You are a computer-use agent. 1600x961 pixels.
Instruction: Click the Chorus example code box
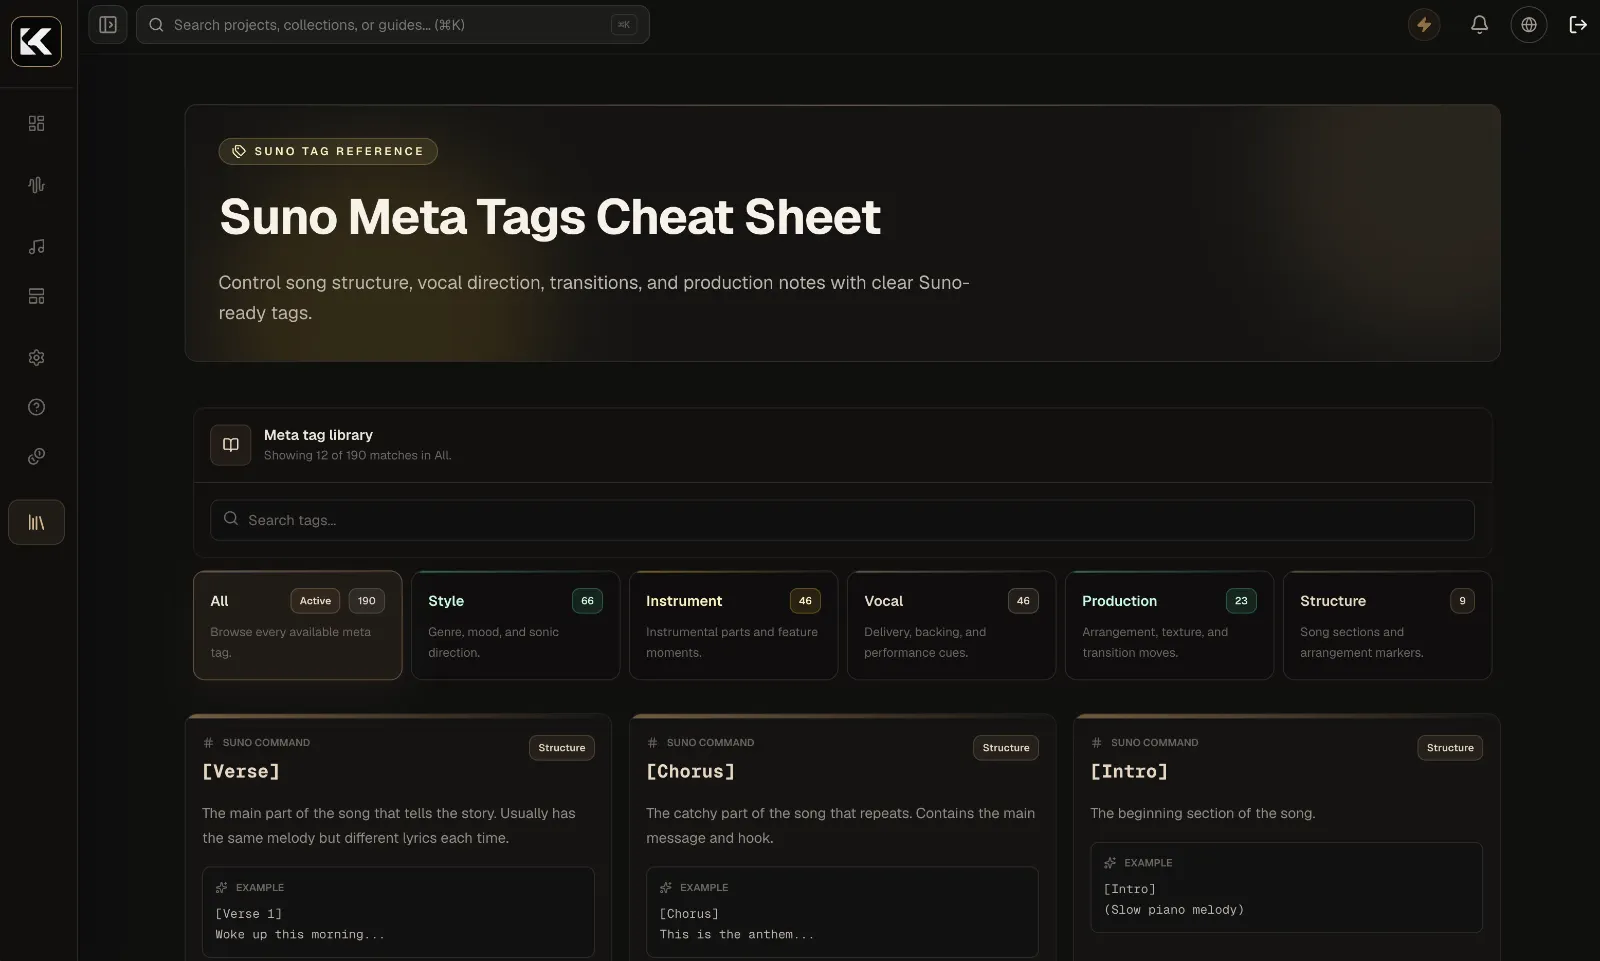842,912
